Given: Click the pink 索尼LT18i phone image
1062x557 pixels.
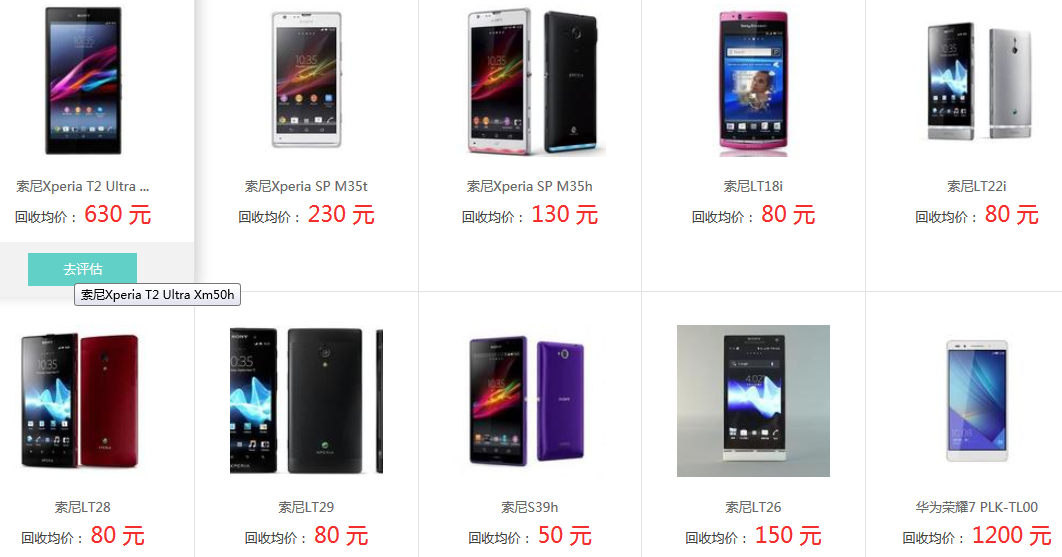Looking at the screenshot, I should pos(753,83).
